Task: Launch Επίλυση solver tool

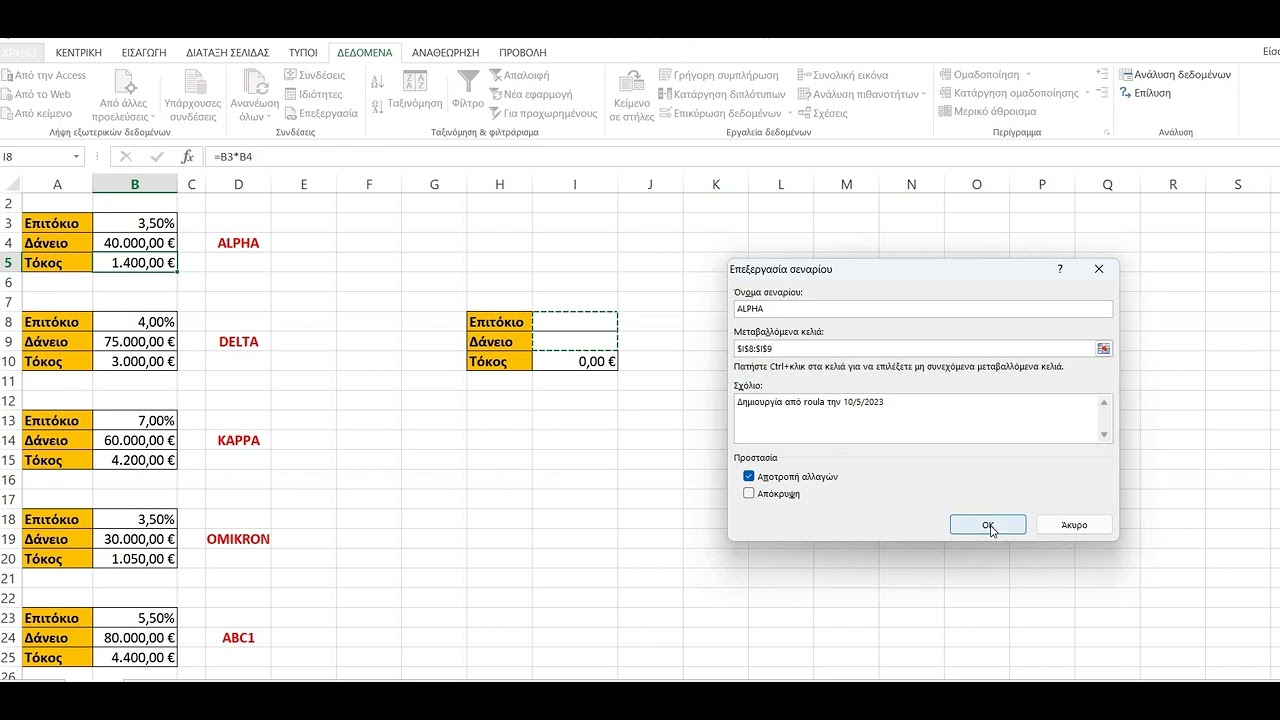Action: (1145, 93)
